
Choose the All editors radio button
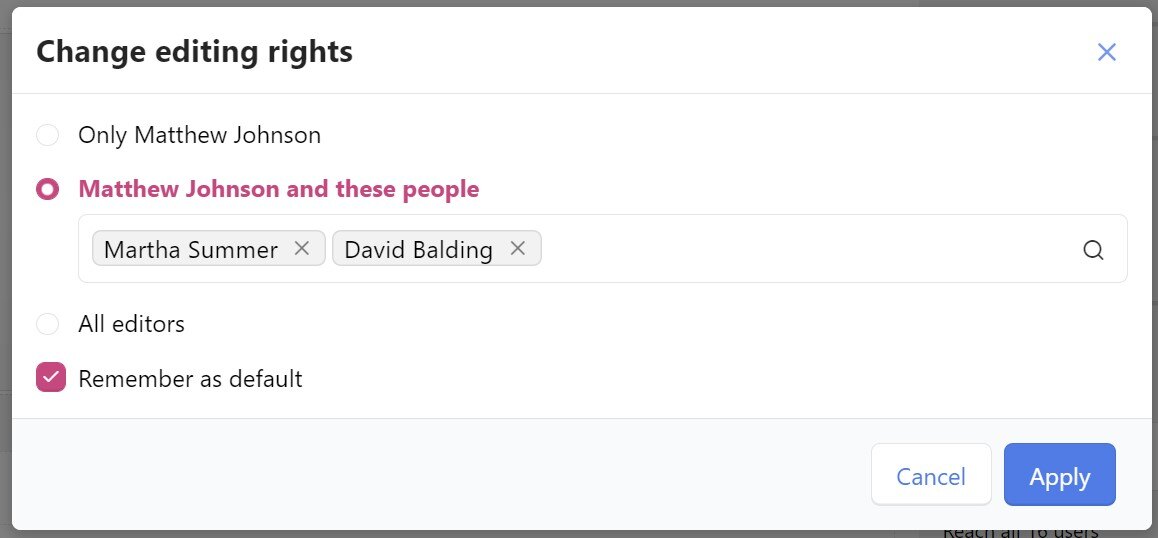point(47,324)
